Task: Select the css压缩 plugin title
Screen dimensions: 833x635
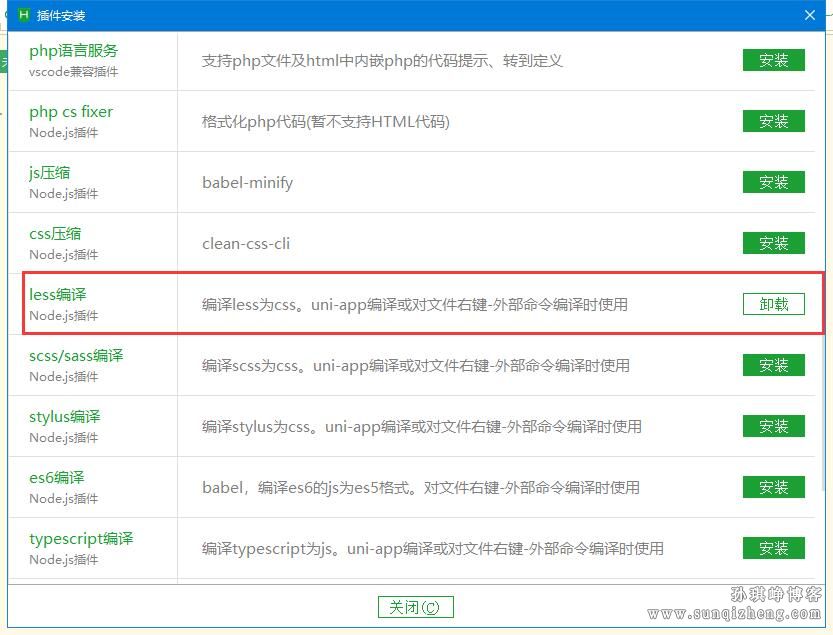Action: click(55, 233)
